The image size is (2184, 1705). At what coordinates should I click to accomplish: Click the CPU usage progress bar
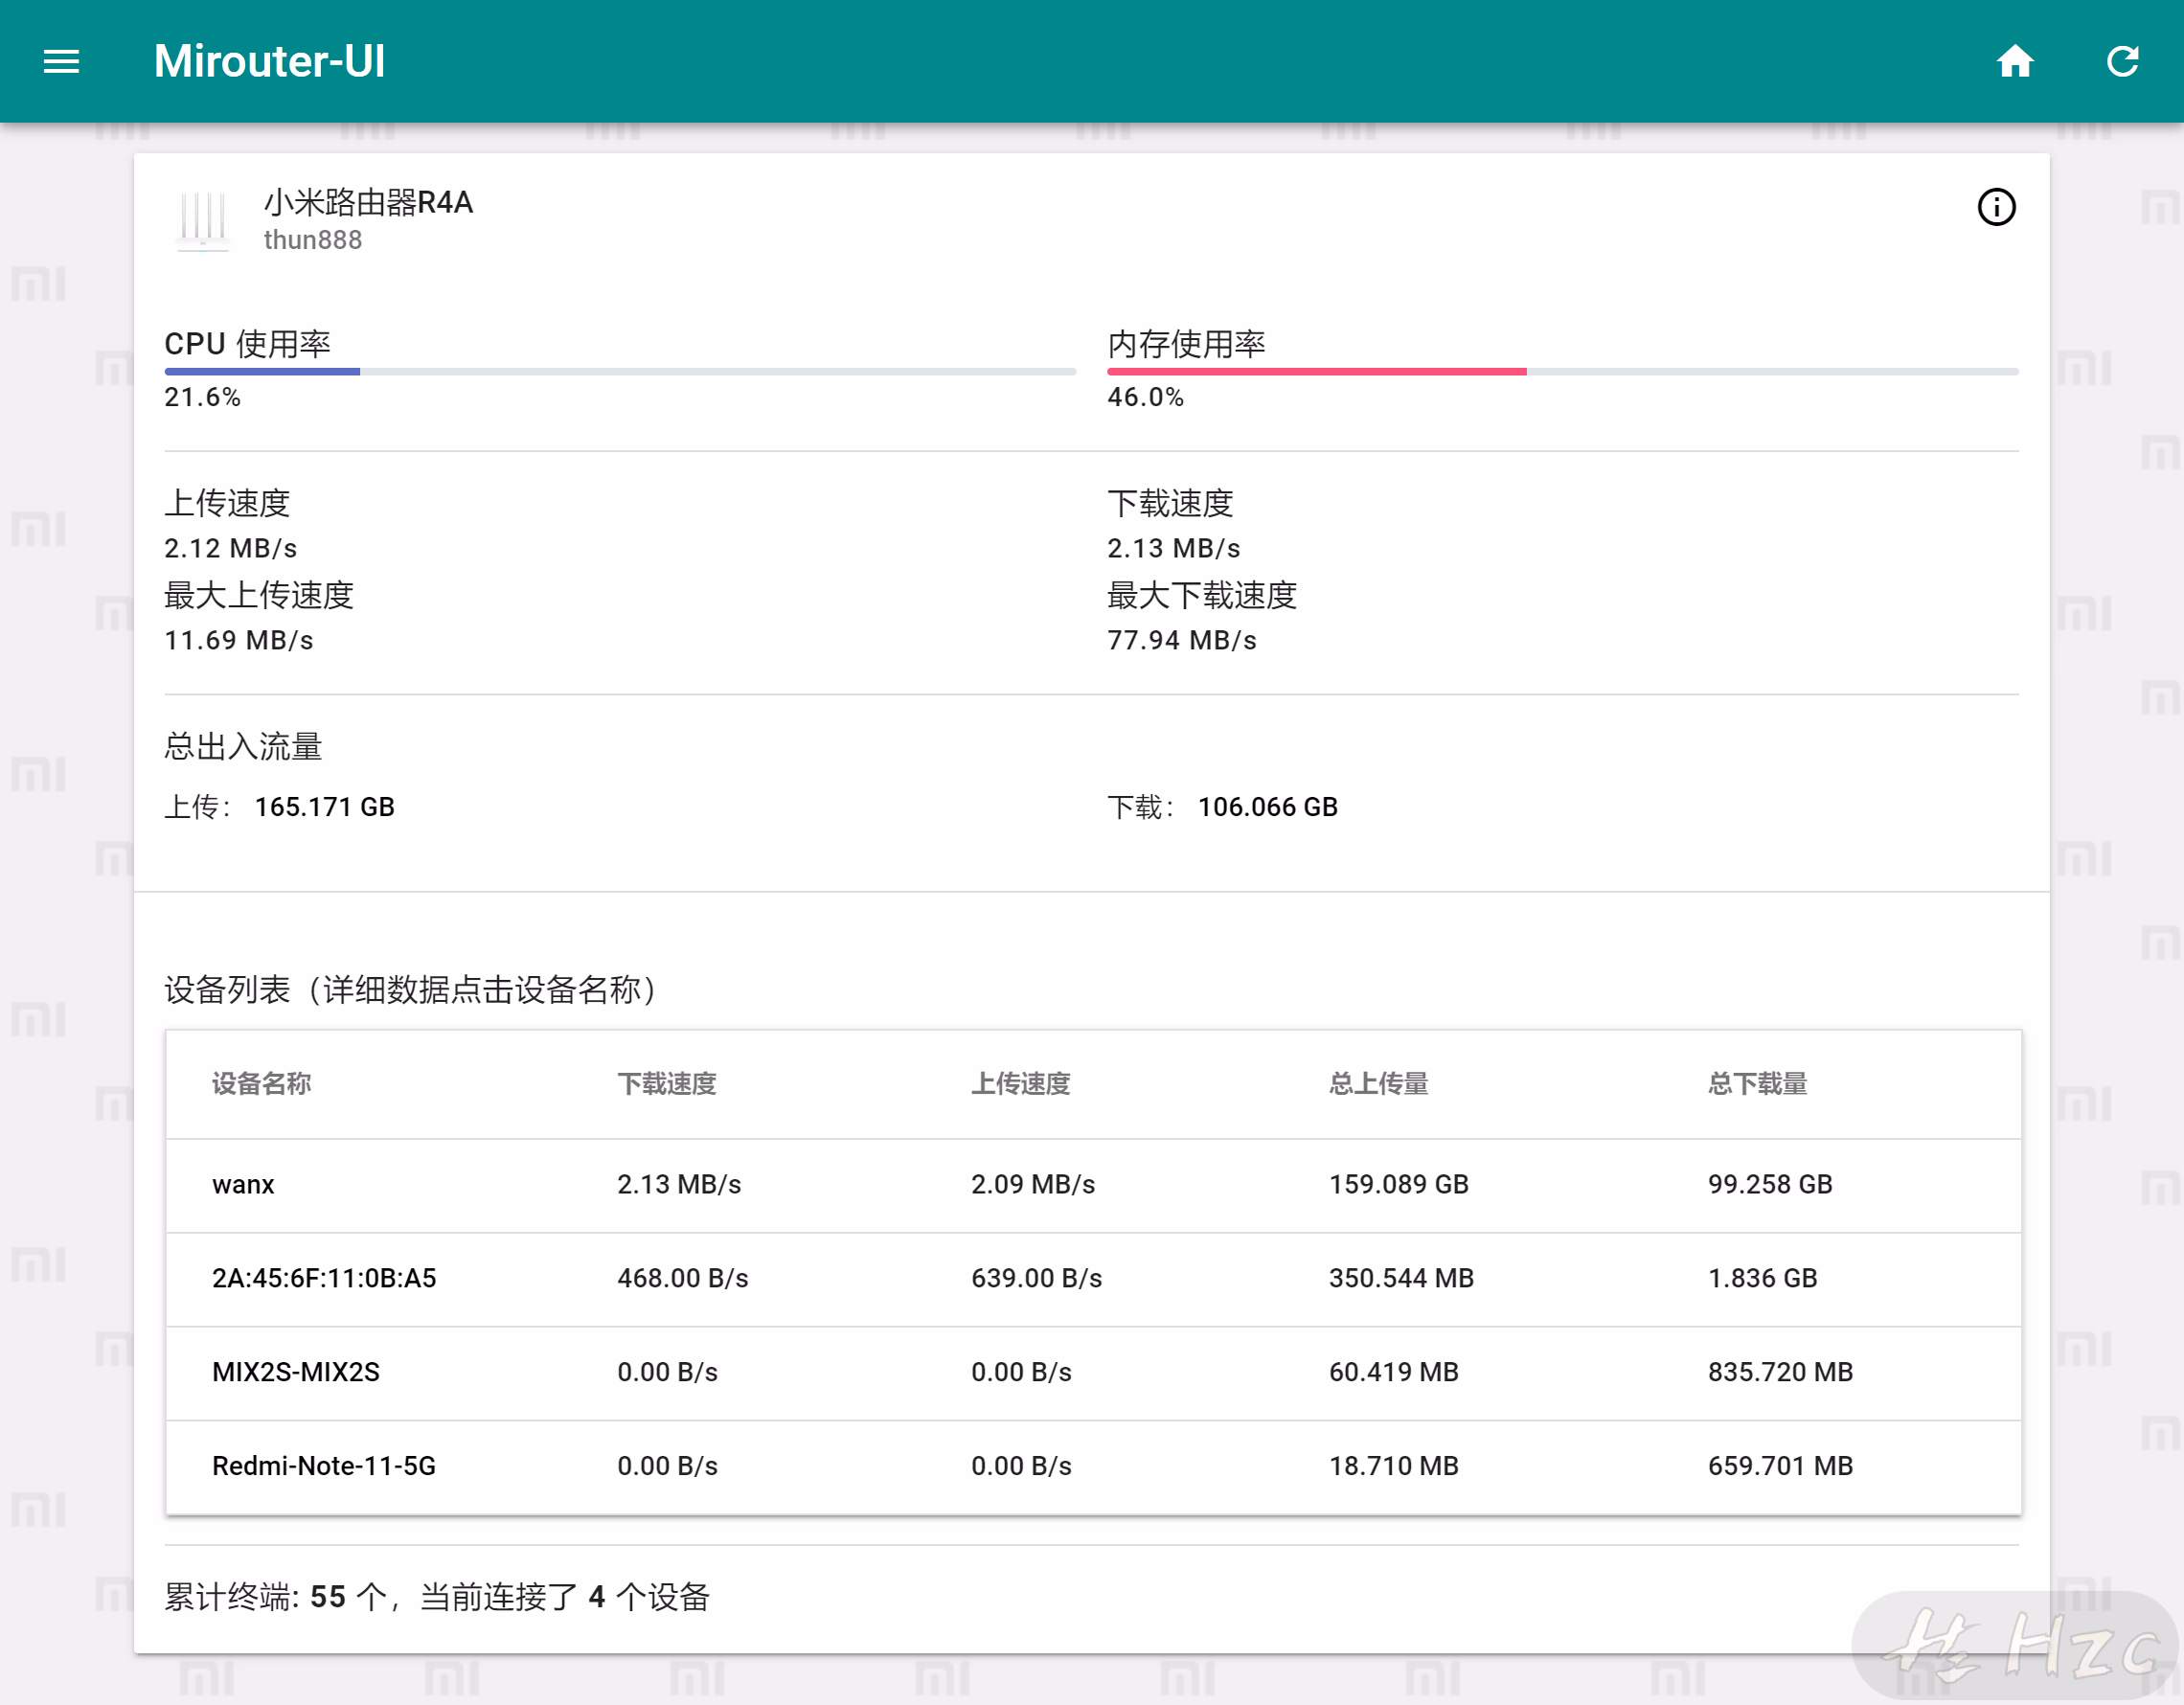[620, 371]
